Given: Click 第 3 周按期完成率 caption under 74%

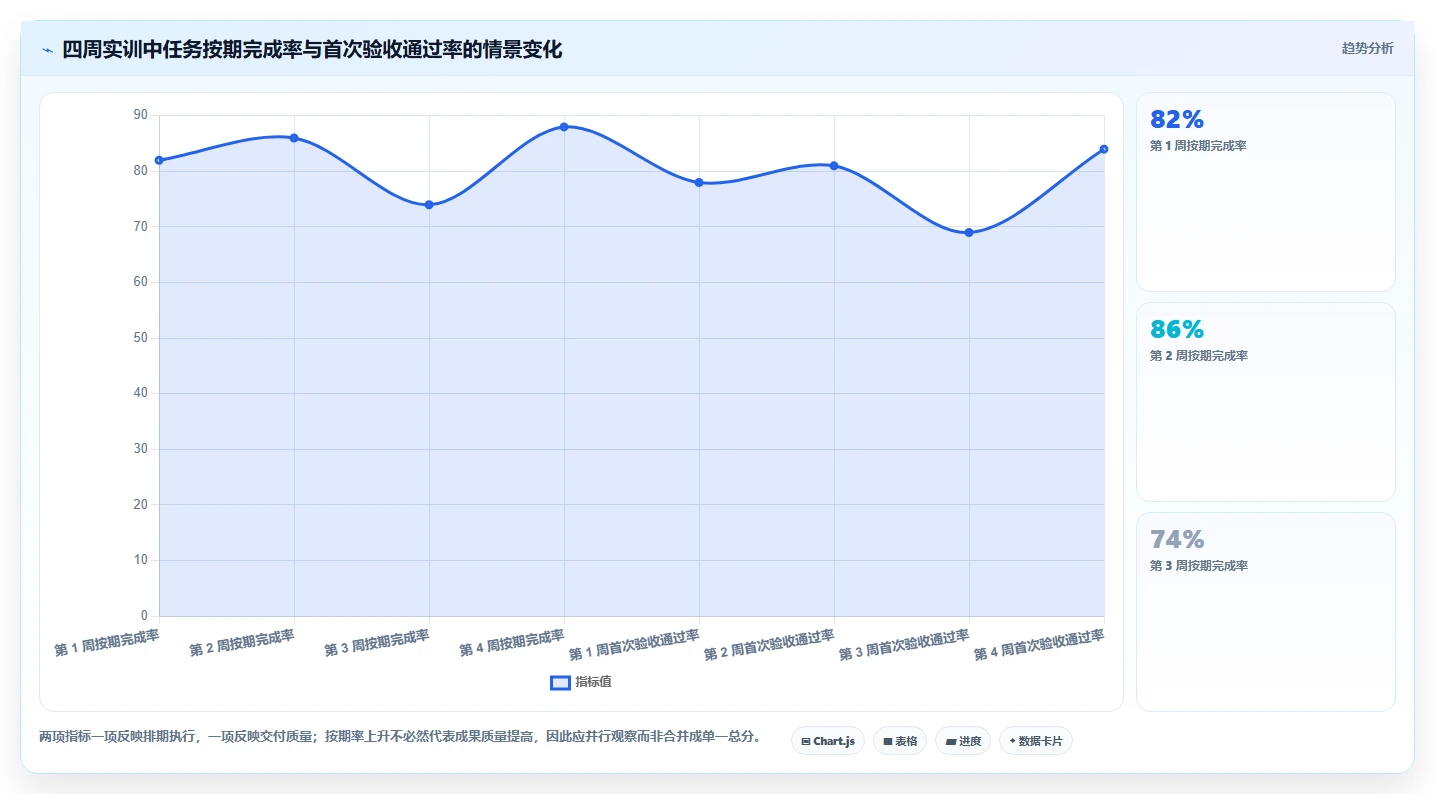Looking at the screenshot, I should [x=1199, y=566].
